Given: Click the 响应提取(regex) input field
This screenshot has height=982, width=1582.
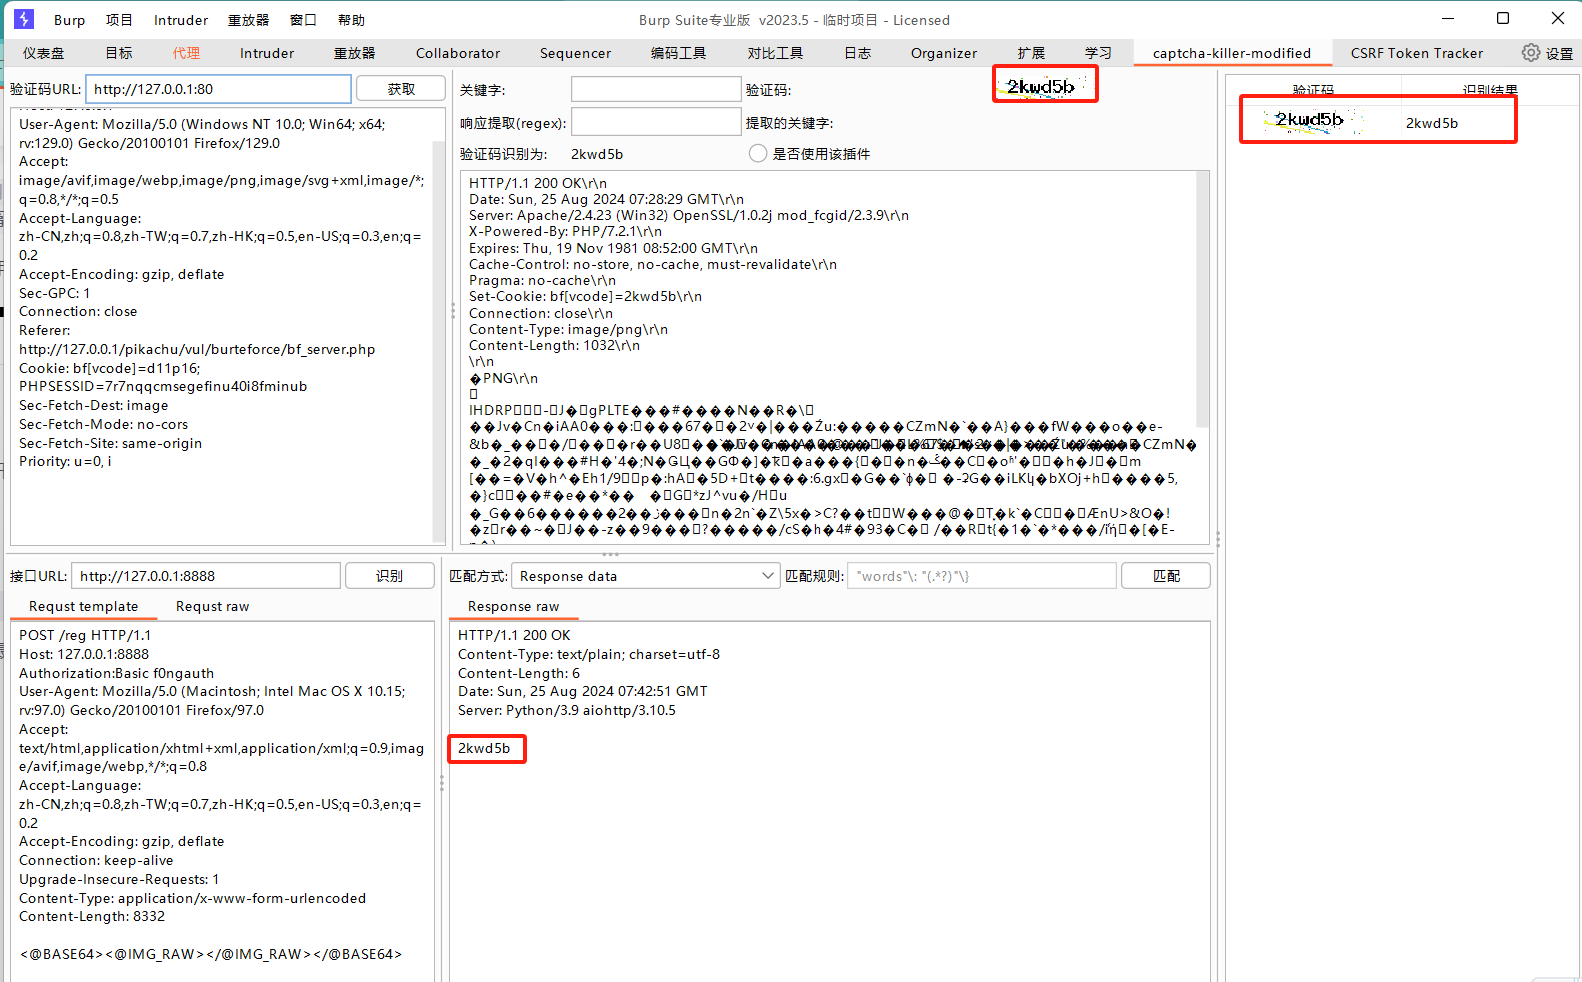Looking at the screenshot, I should [x=656, y=122].
